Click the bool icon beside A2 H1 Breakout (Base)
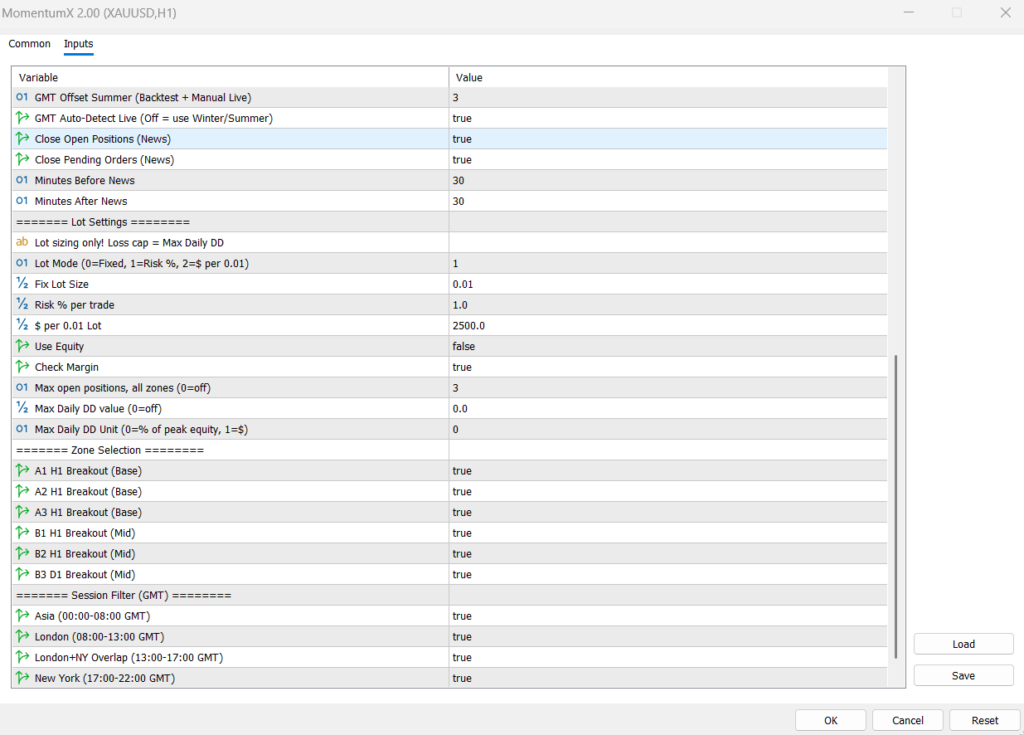This screenshot has width=1024, height=735. click(22, 491)
